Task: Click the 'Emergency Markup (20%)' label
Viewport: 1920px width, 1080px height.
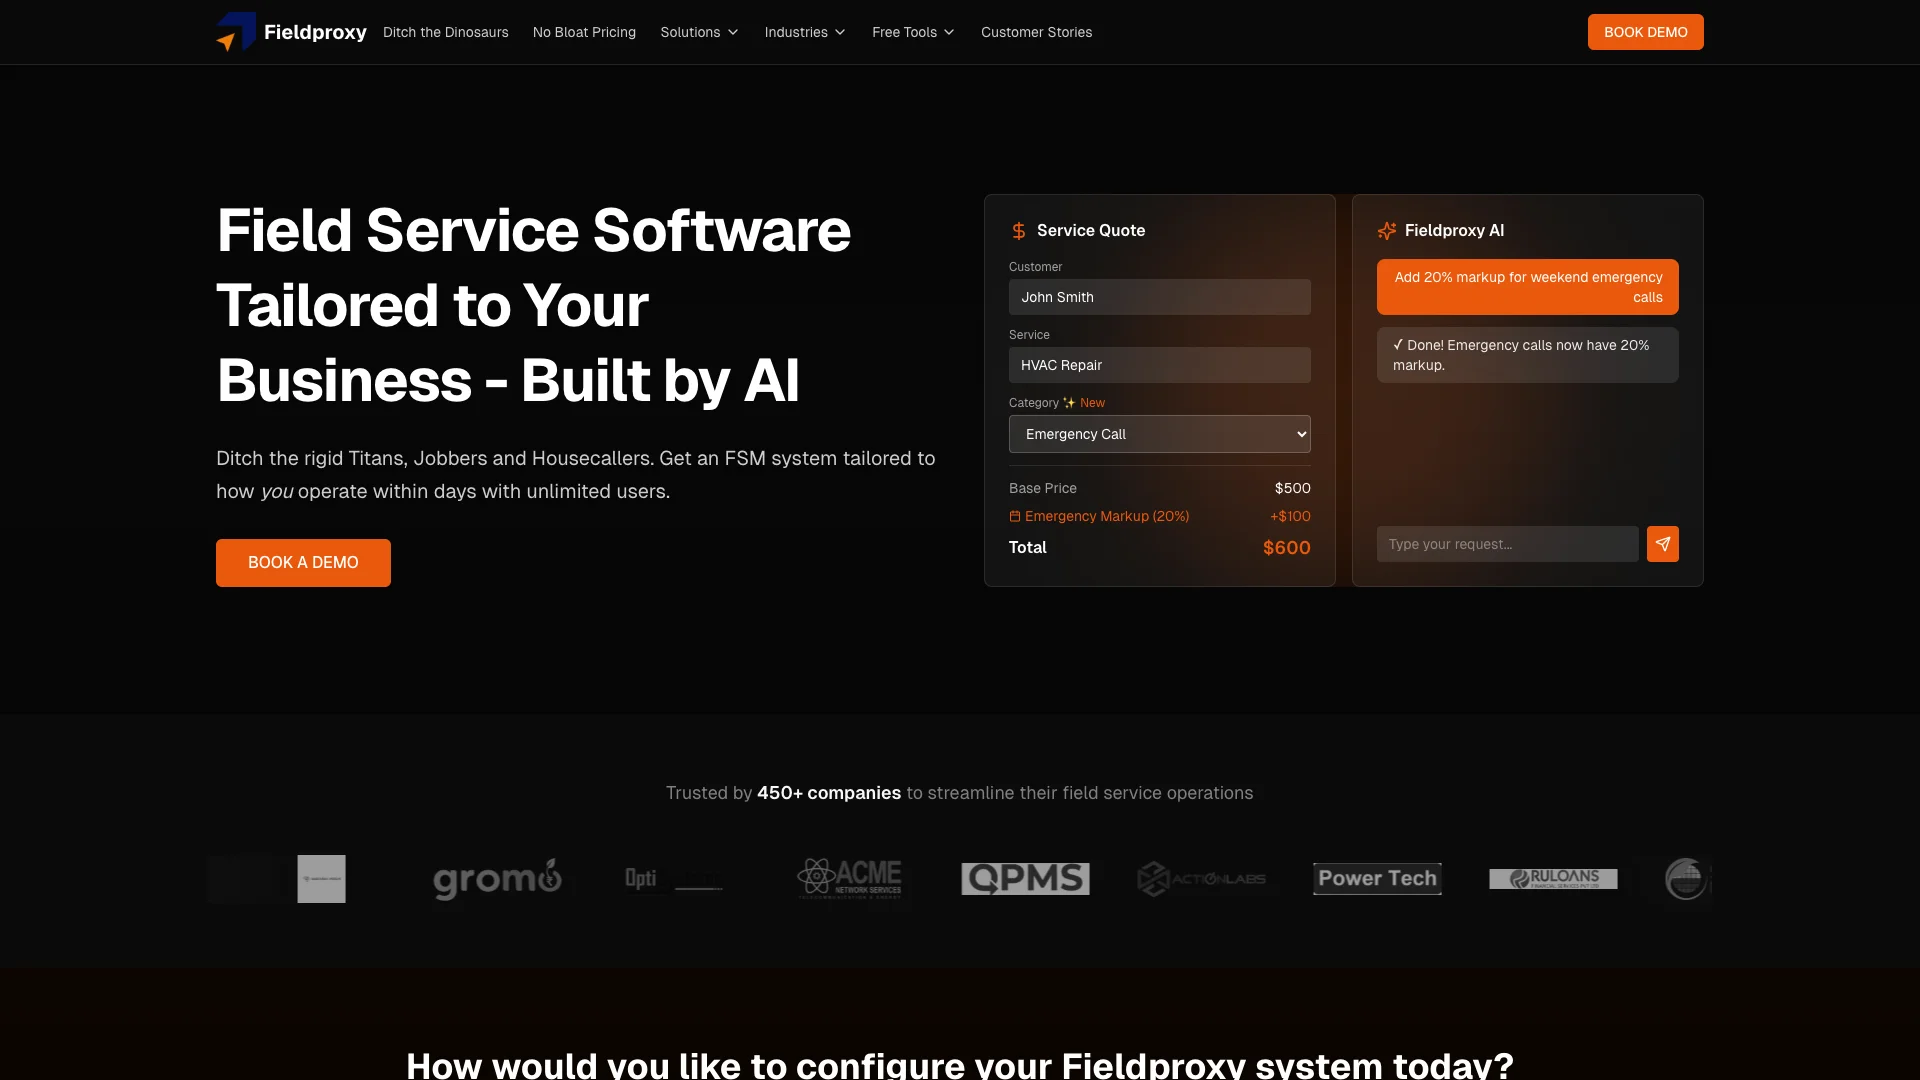Action: [x=1107, y=517]
